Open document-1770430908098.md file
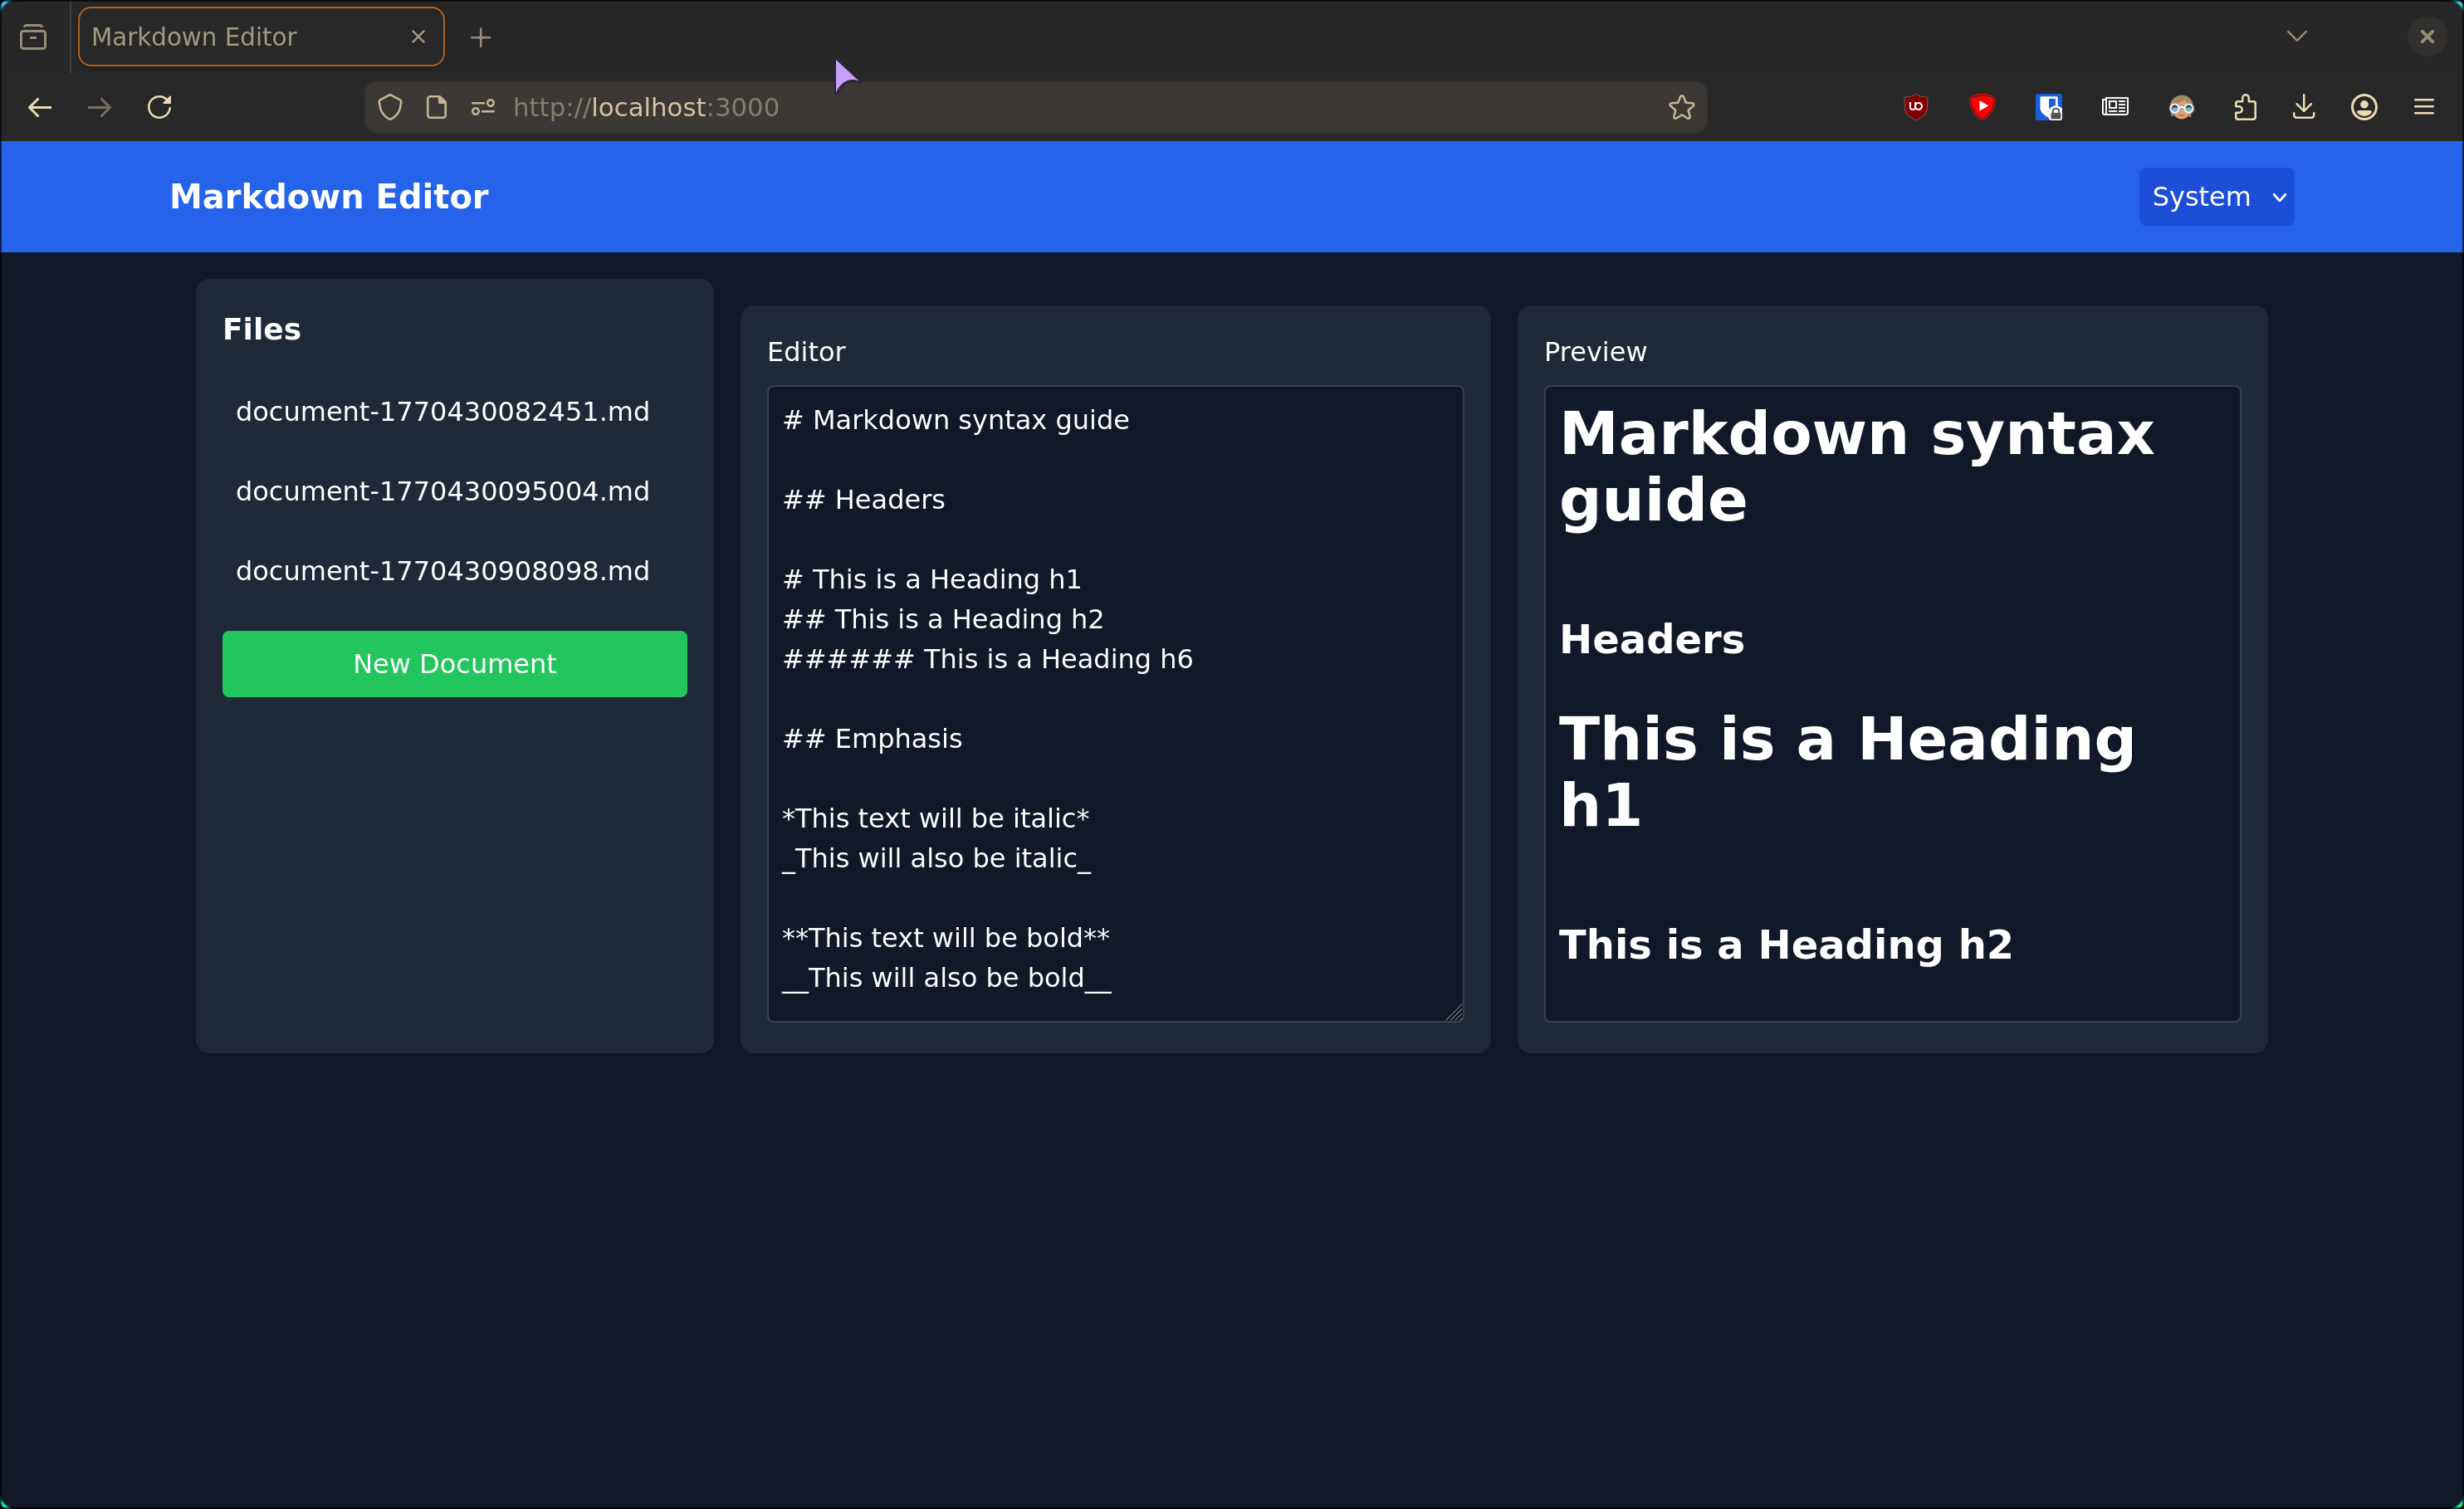Image resolution: width=2464 pixels, height=1509 pixels. tap(442, 571)
